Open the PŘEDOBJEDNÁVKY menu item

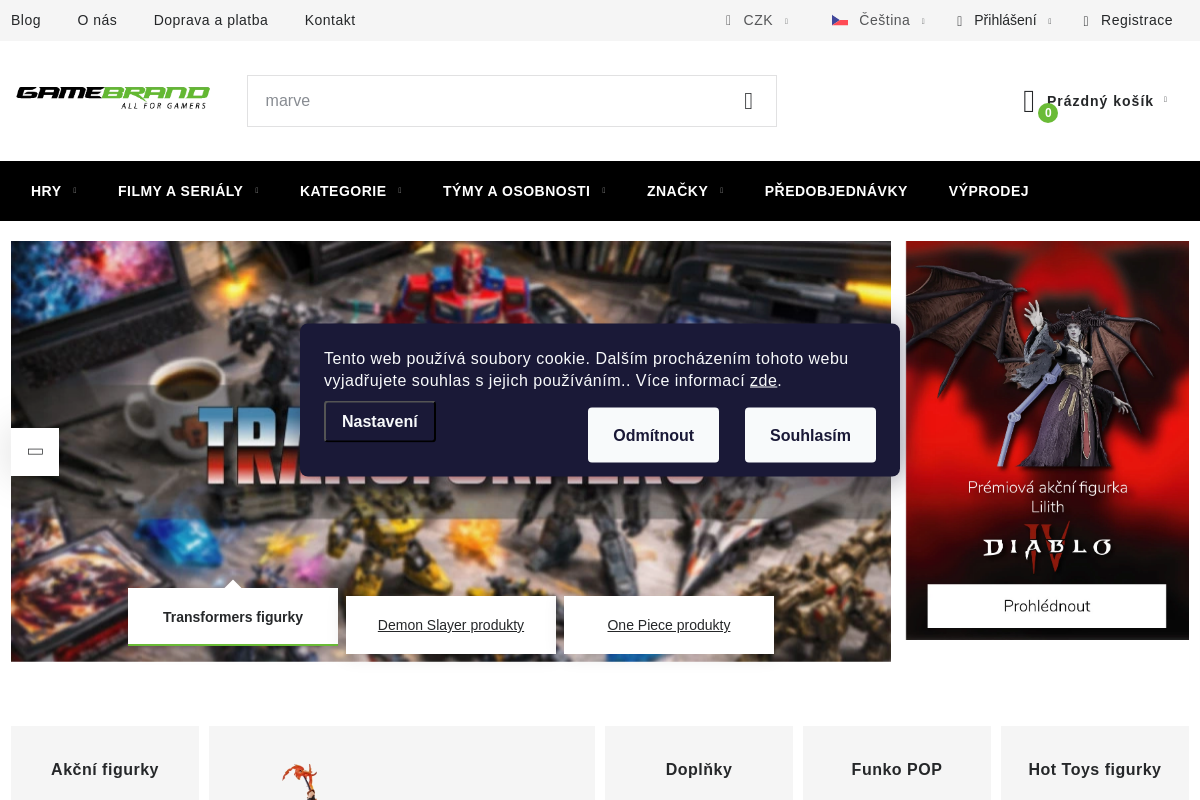point(836,191)
